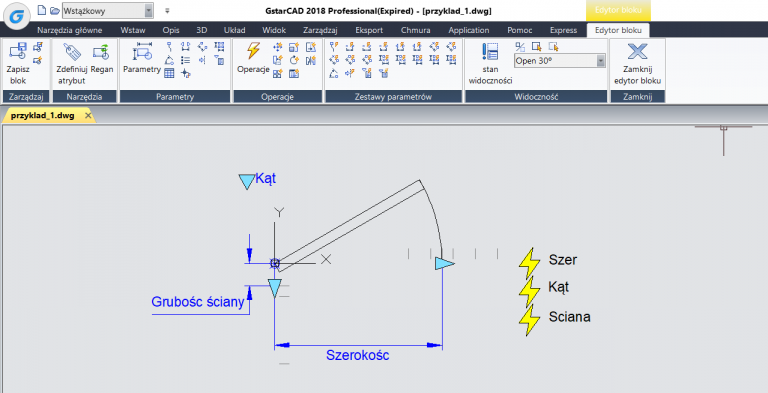Viewport: 768px width, 393px height.
Task: Open the Opis ribbon tab
Action: pyautogui.click(x=171, y=30)
